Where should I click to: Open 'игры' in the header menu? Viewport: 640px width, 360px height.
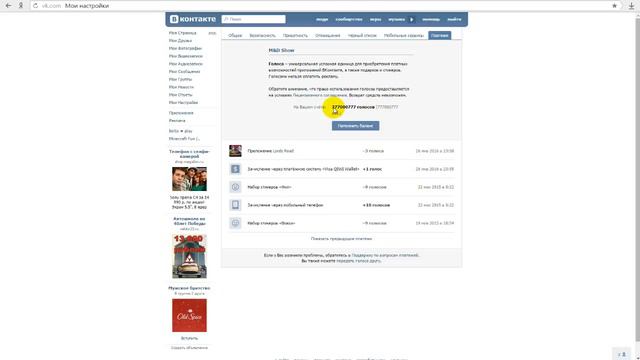tap(376, 19)
